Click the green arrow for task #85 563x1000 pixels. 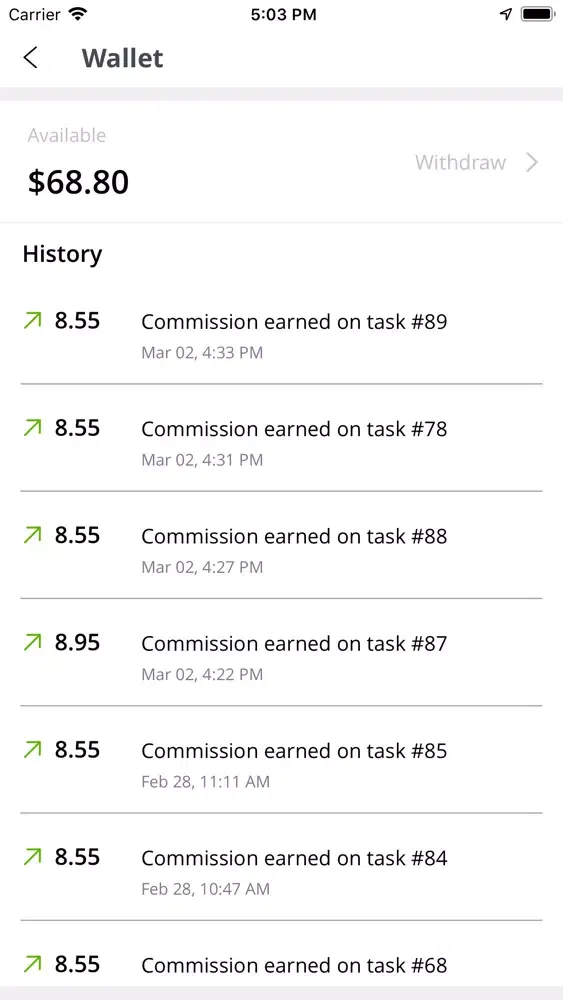pos(32,749)
